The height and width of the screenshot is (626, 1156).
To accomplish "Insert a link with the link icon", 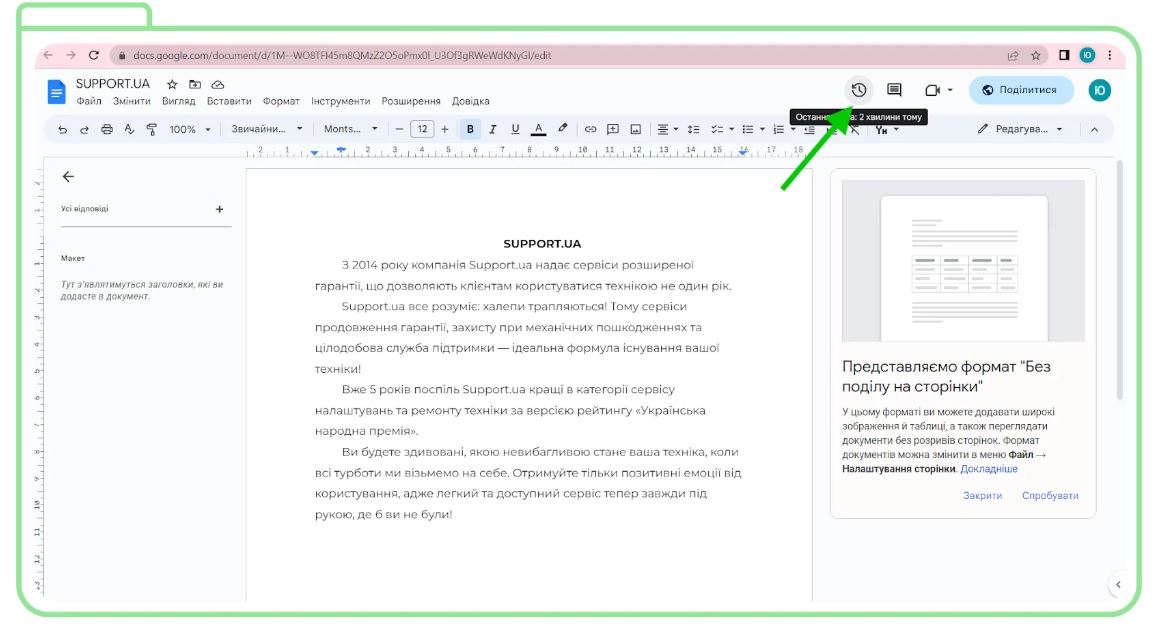I will 590,129.
